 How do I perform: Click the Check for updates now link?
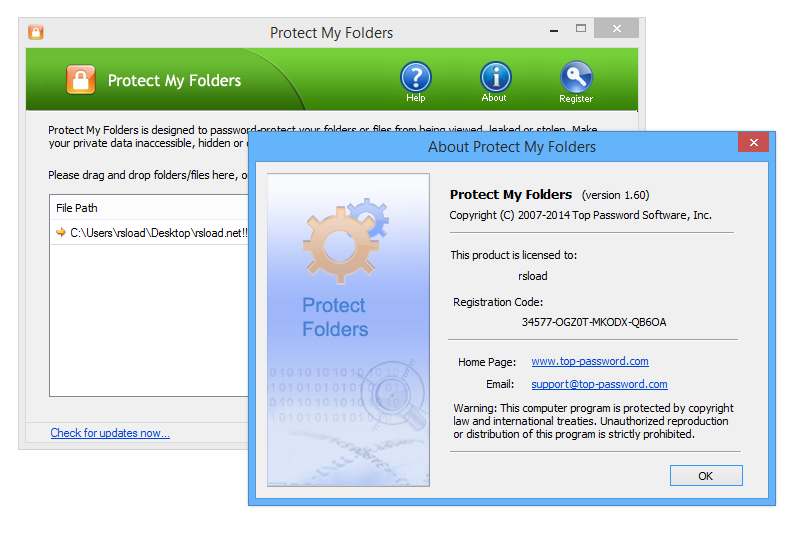(110, 433)
